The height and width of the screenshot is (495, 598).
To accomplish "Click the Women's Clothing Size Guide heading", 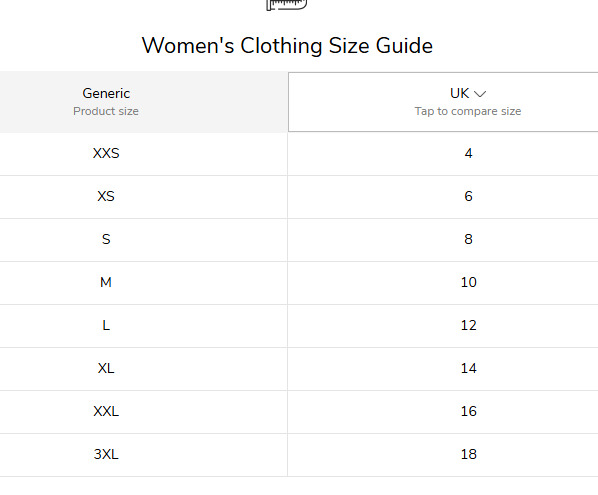I will [x=287, y=46].
